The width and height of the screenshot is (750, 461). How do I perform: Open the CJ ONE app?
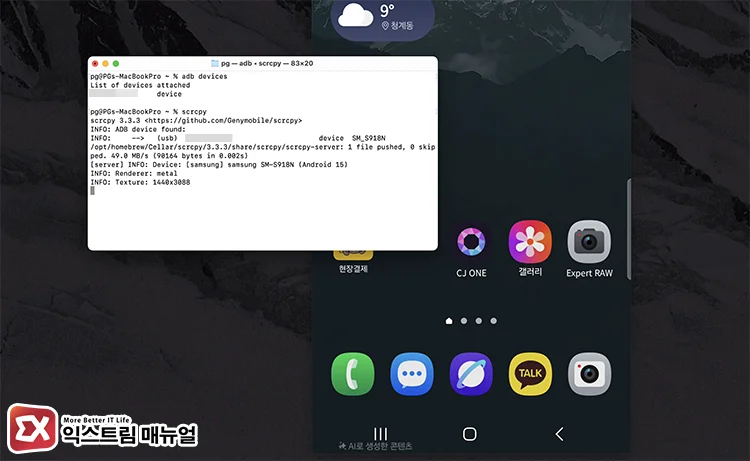471,243
